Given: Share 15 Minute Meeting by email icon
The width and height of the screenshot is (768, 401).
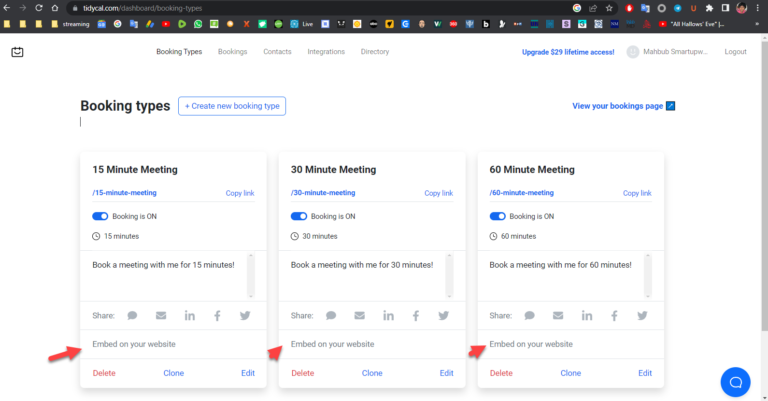Looking at the screenshot, I should click(161, 316).
